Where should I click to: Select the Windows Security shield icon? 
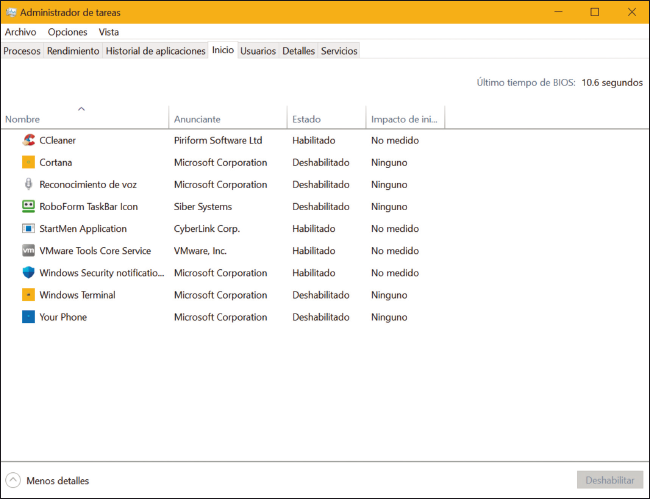coord(29,273)
